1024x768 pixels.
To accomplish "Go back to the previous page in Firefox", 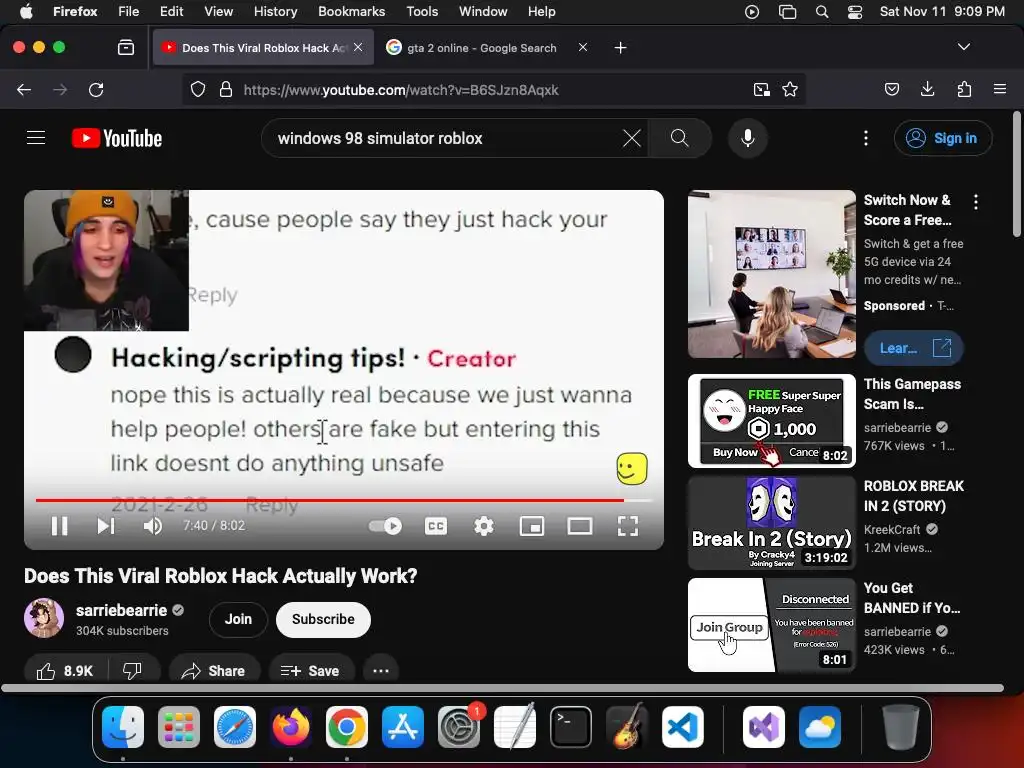I will (x=24, y=89).
